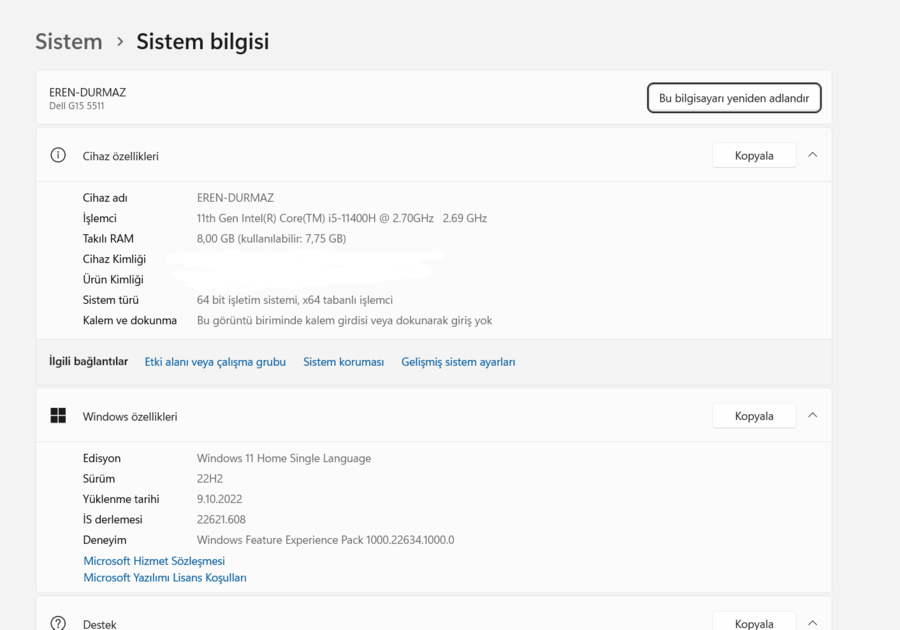The height and width of the screenshot is (630, 900).
Task: Click the Sistem türü 64 bit value
Action: click(x=294, y=300)
